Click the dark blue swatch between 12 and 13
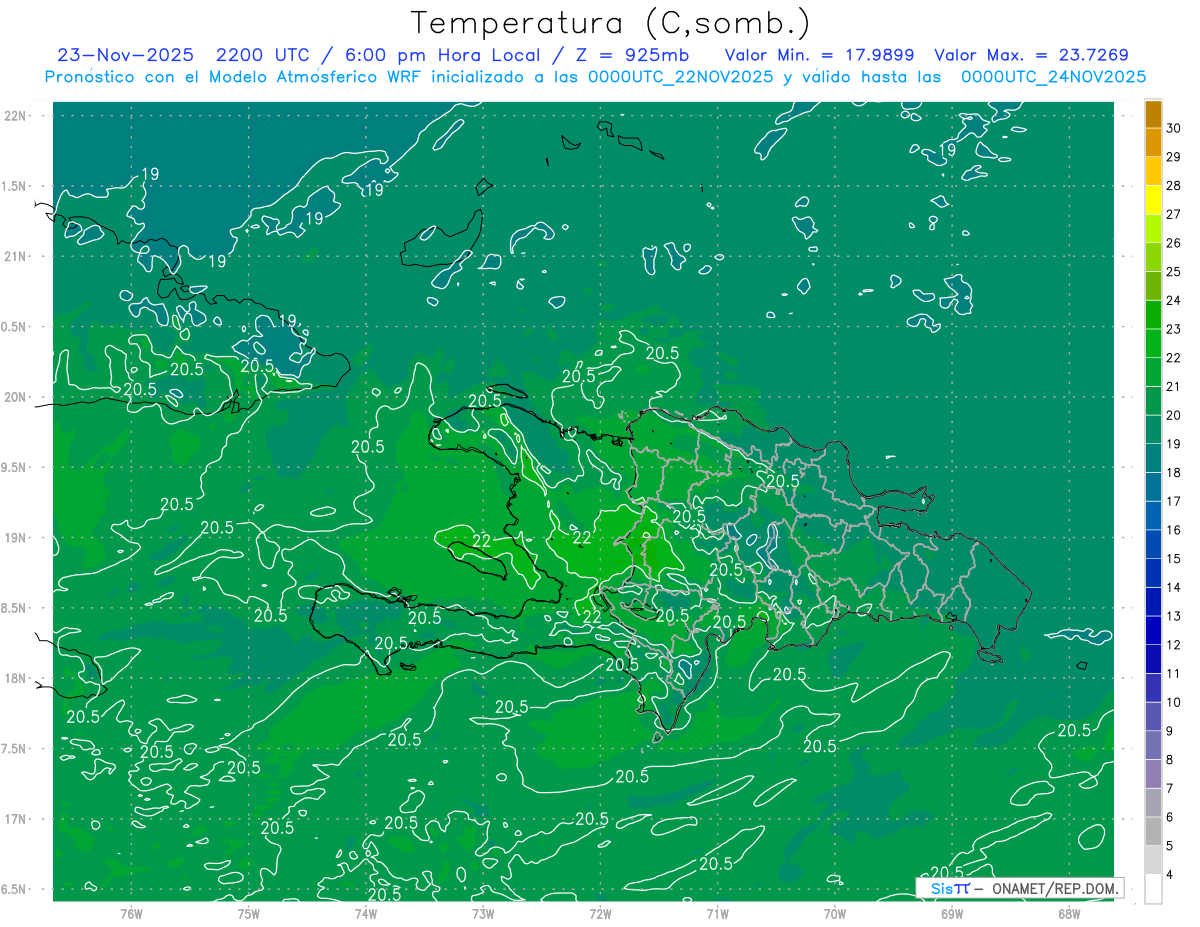1200x927 pixels. coord(1153,630)
